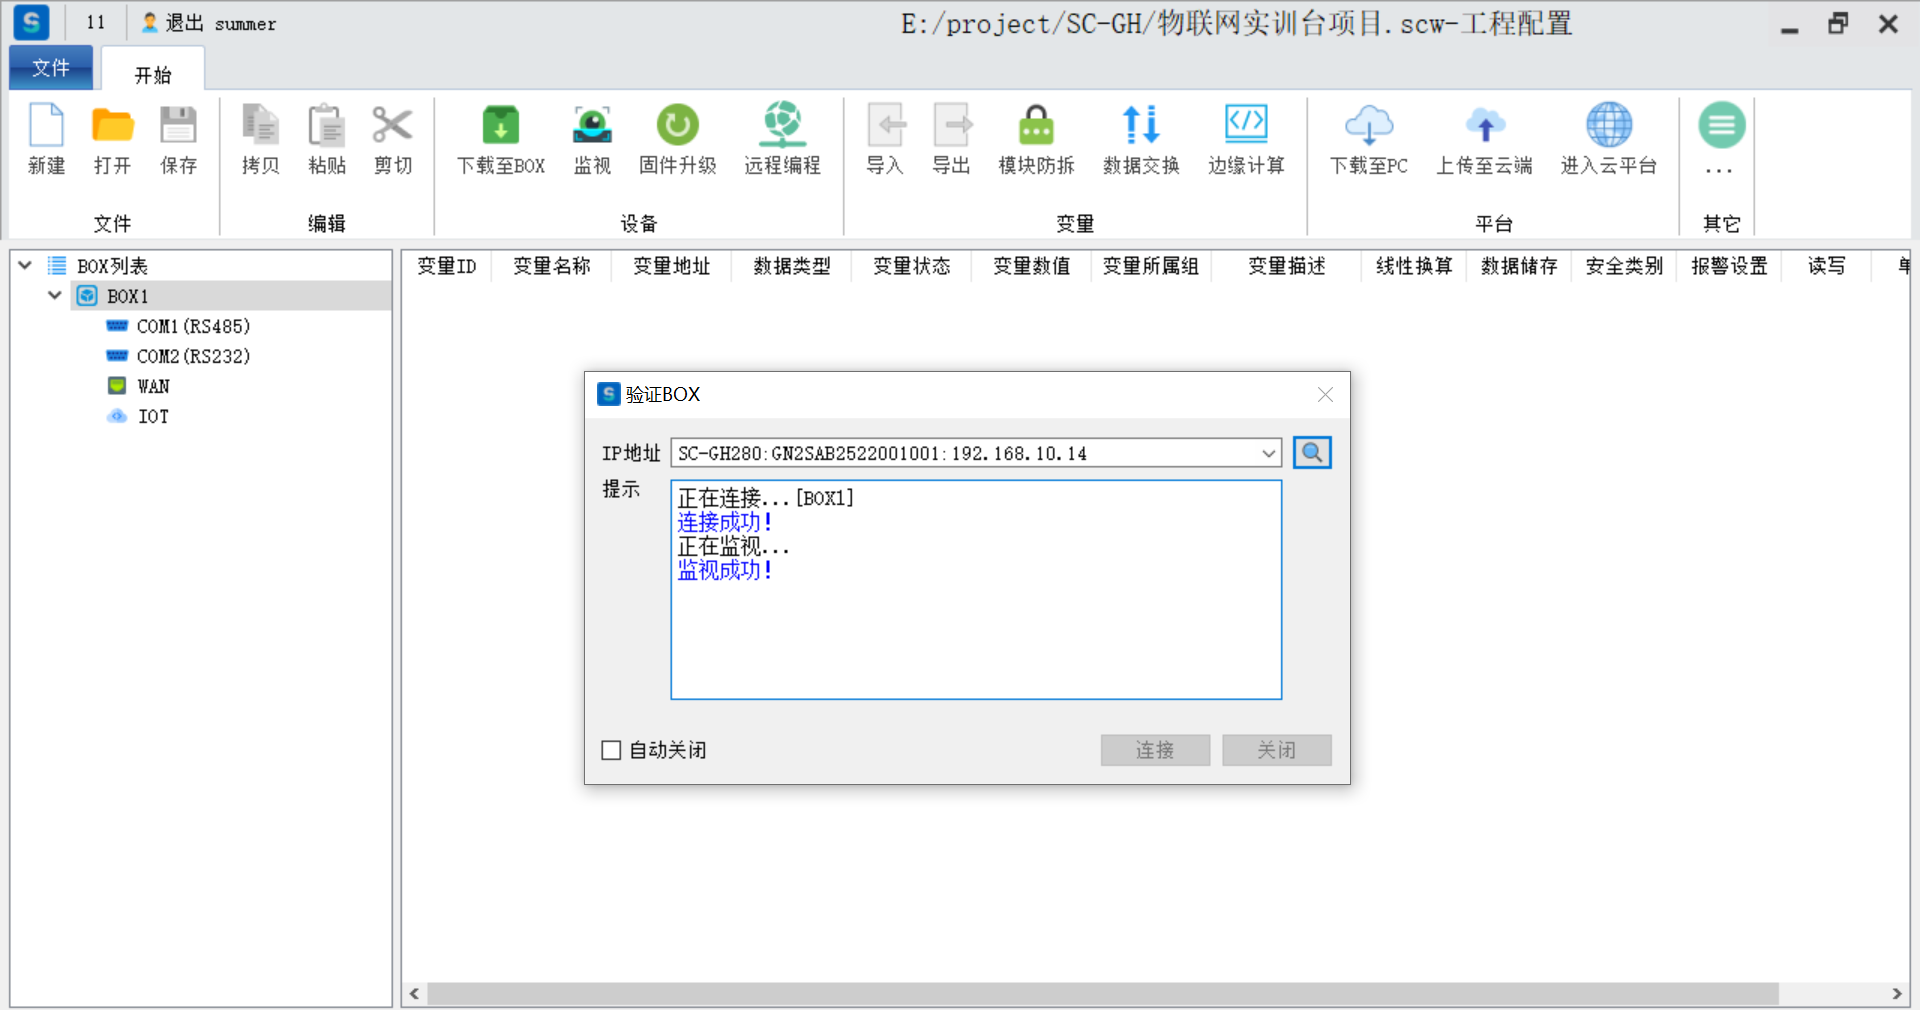Select COM1 (RS485) in the tree

[x=193, y=326]
